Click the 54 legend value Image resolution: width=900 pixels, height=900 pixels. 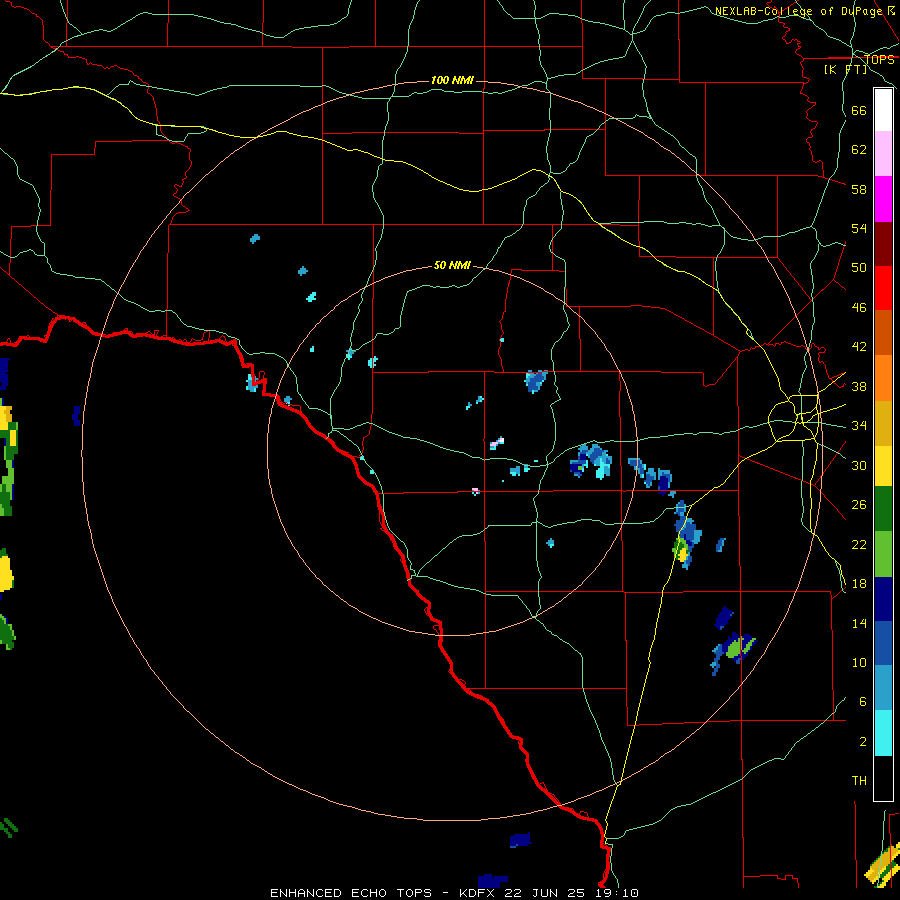pyautogui.click(x=859, y=228)
